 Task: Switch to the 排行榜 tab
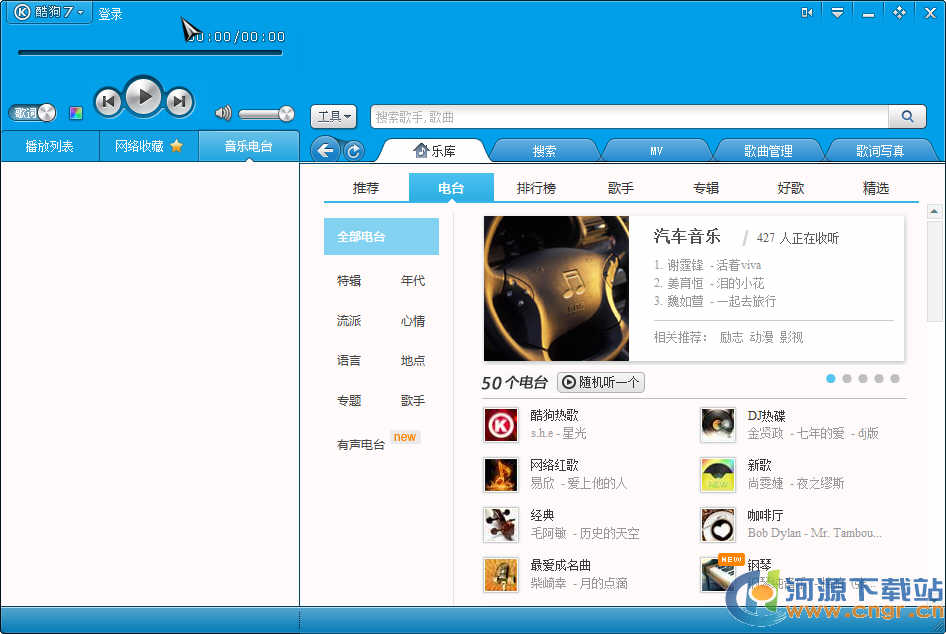coord(536,188)
